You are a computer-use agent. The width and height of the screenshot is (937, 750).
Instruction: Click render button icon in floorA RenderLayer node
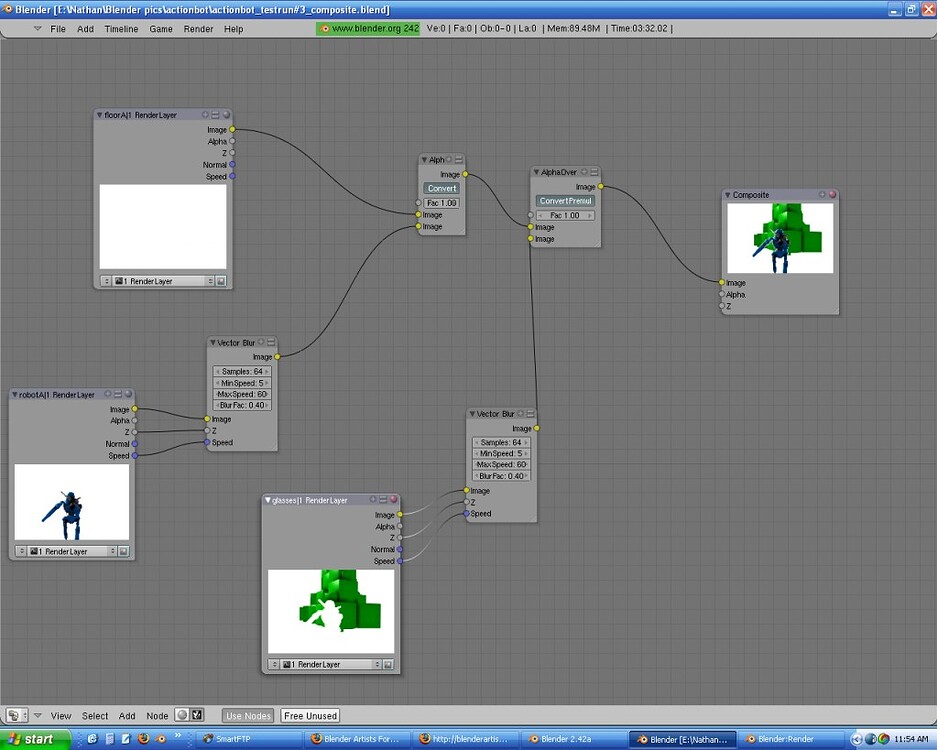pos(221,281)
